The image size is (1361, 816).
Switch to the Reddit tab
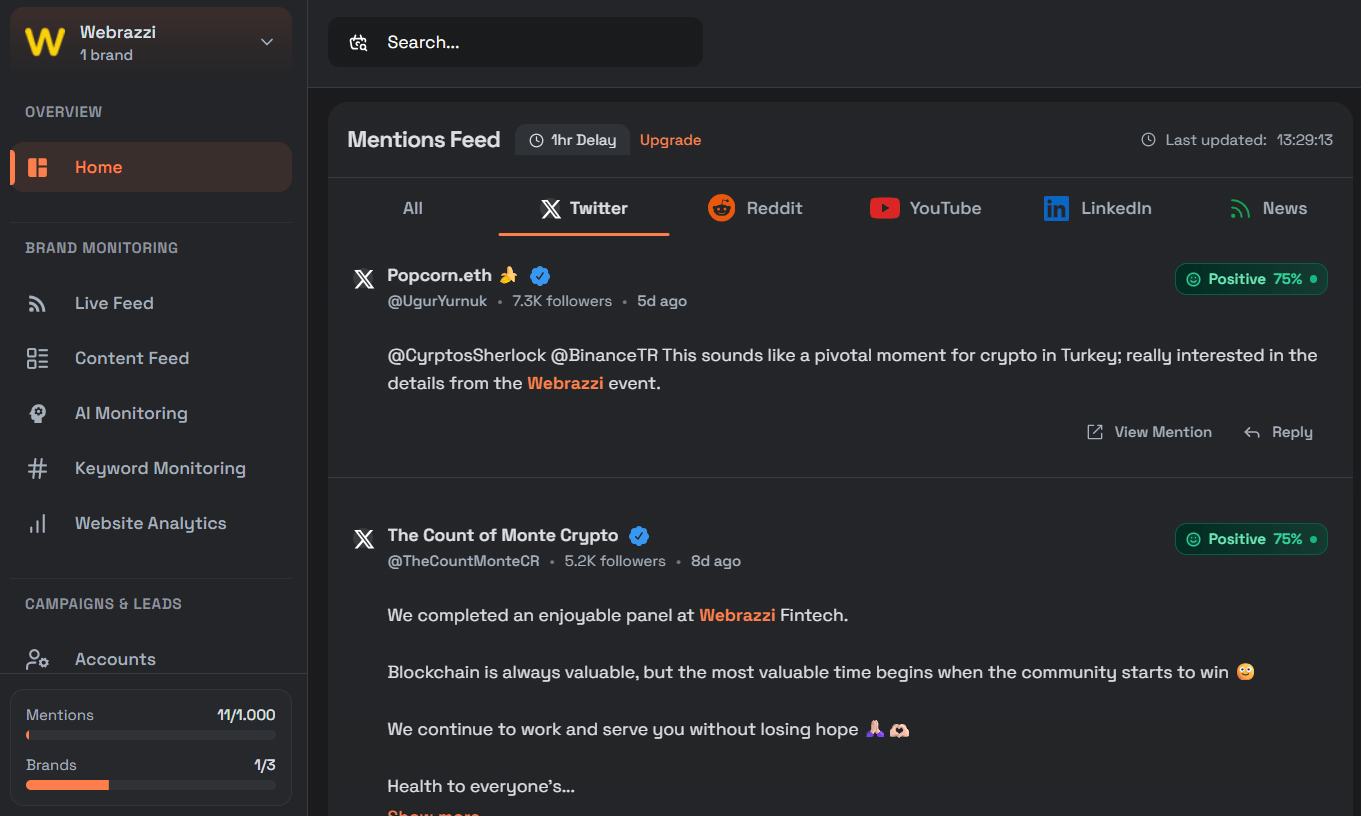(755, 208)
